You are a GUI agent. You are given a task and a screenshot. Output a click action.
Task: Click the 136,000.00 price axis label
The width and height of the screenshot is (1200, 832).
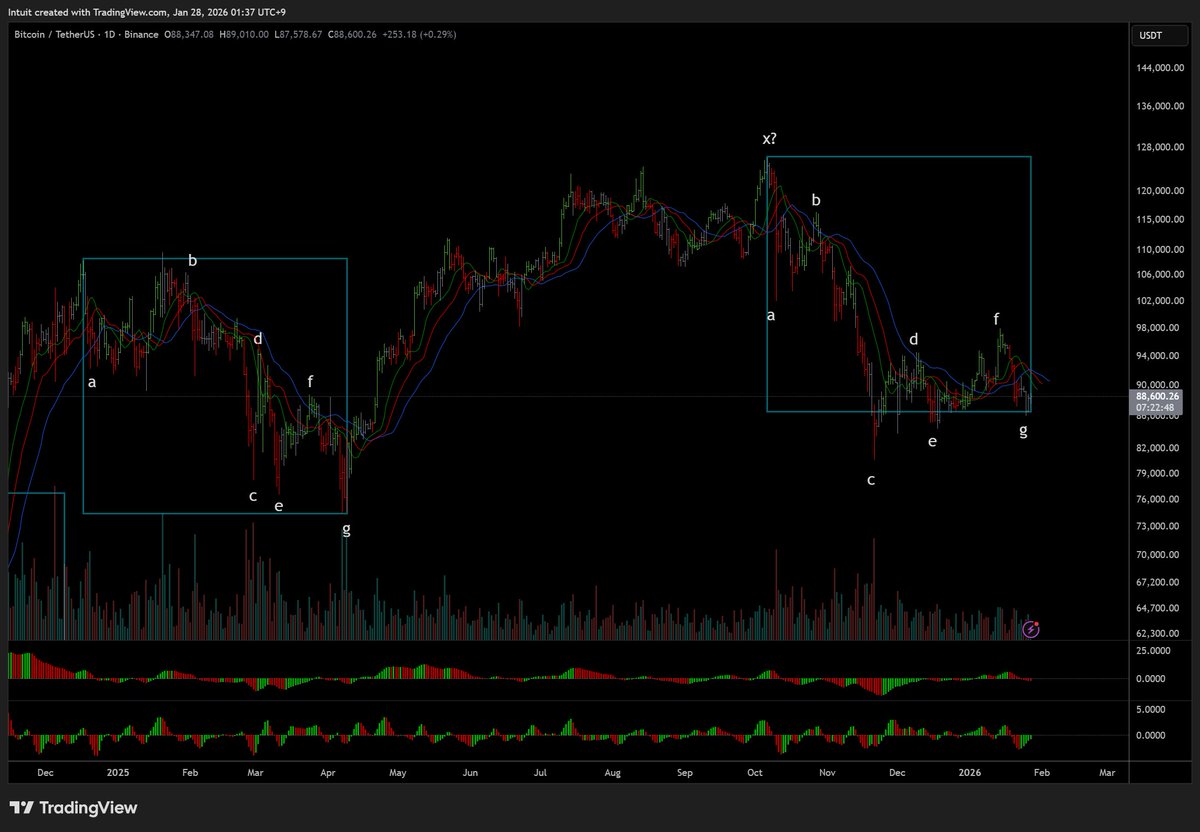pos(1160,106)
